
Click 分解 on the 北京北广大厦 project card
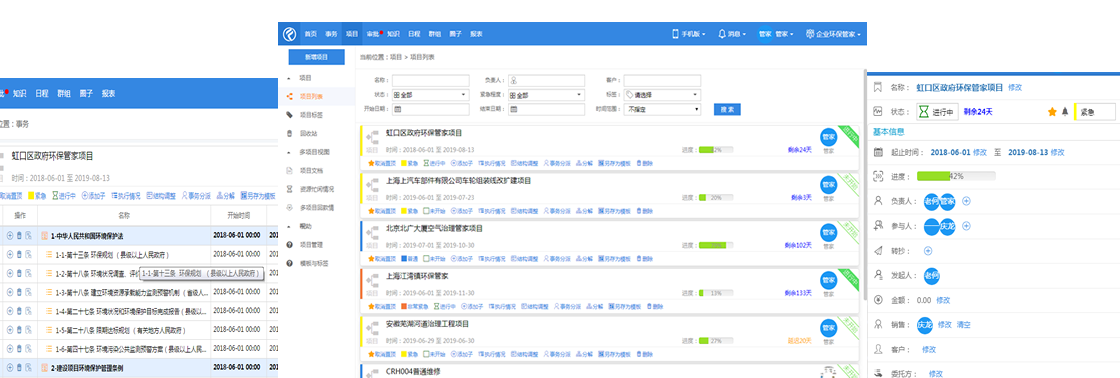pyautogui.click(x=584, y=259)
